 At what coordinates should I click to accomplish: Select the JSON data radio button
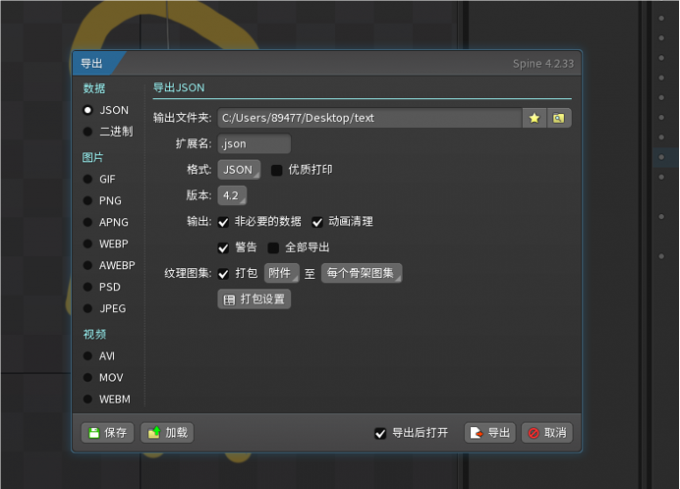(x=88, y=110)
